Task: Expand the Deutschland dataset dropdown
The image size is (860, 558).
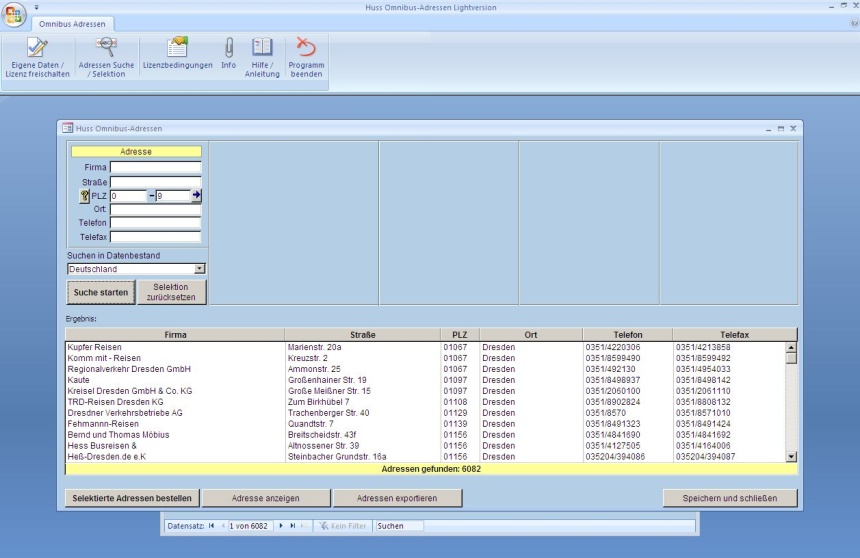Action: [x=200, y=269]
